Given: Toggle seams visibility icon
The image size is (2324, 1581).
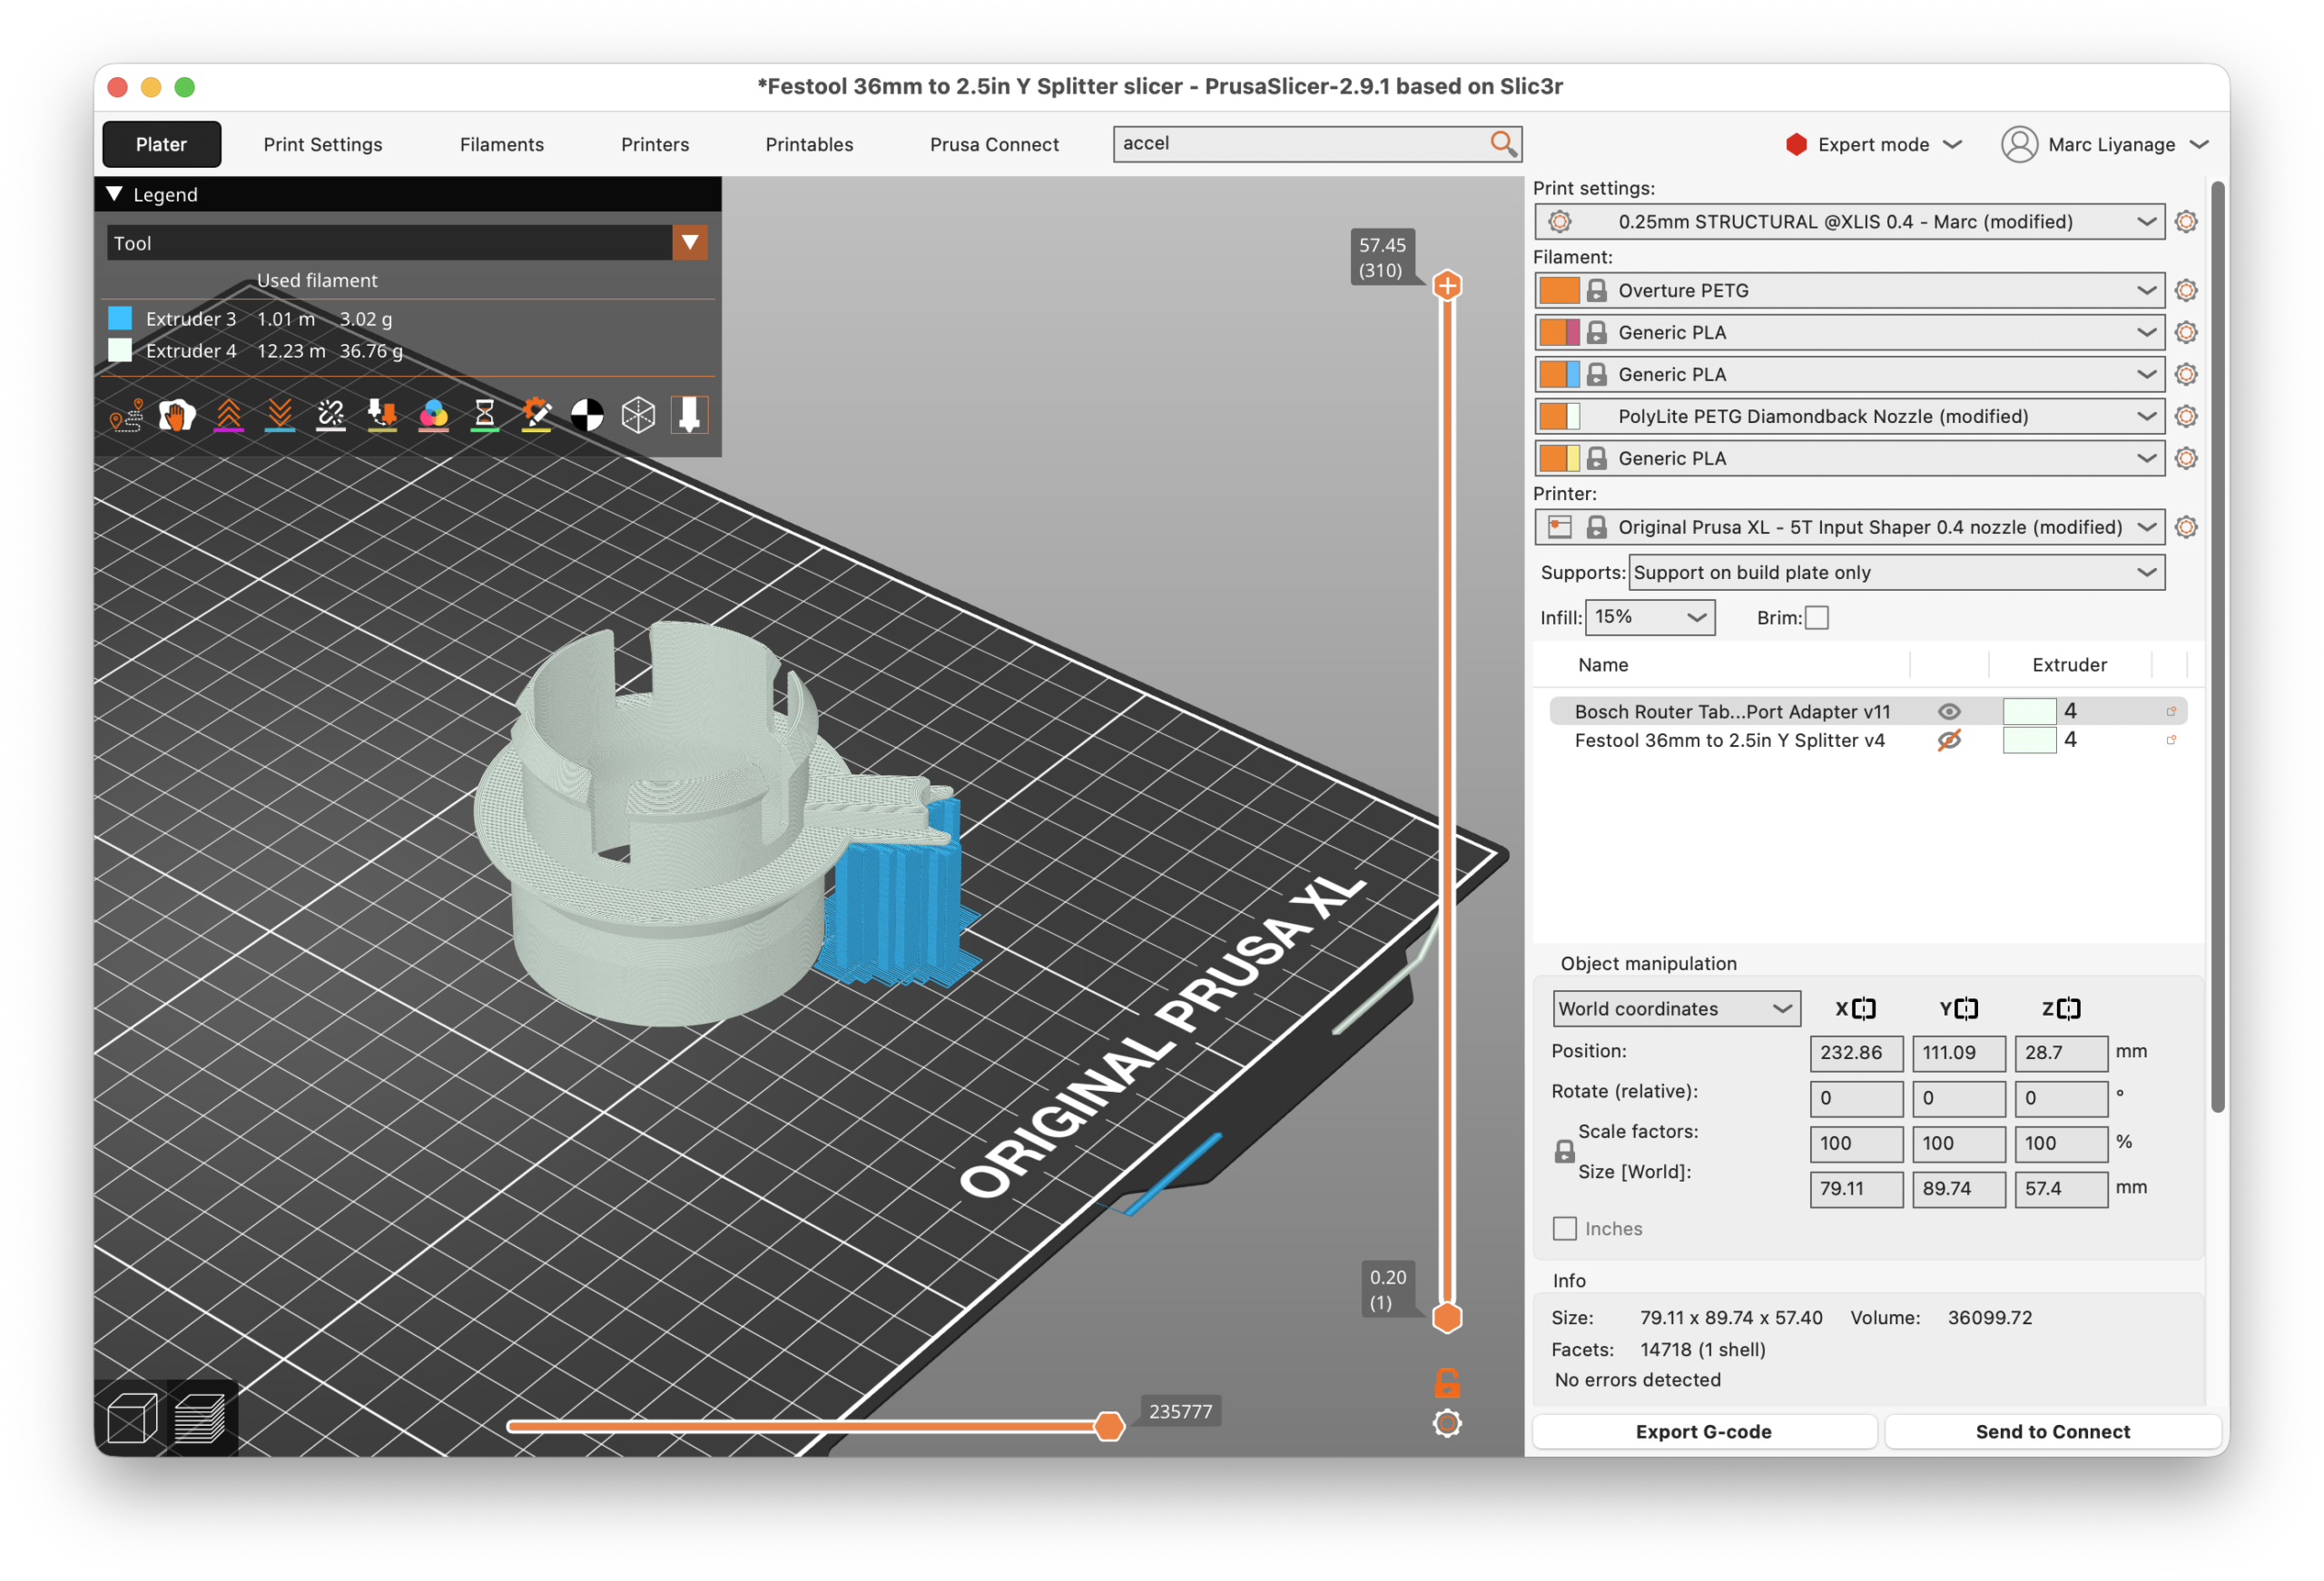Looking at the screenshot, I should tap(331, 415).
